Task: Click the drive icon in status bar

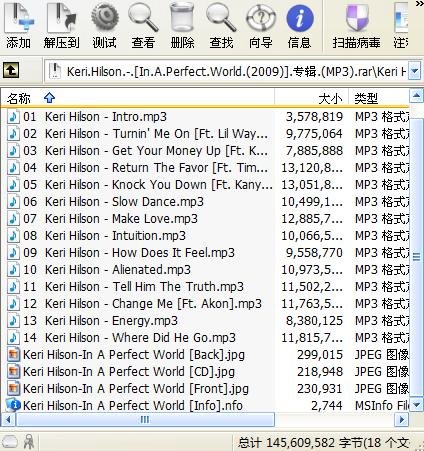Action: pos(10,442)
